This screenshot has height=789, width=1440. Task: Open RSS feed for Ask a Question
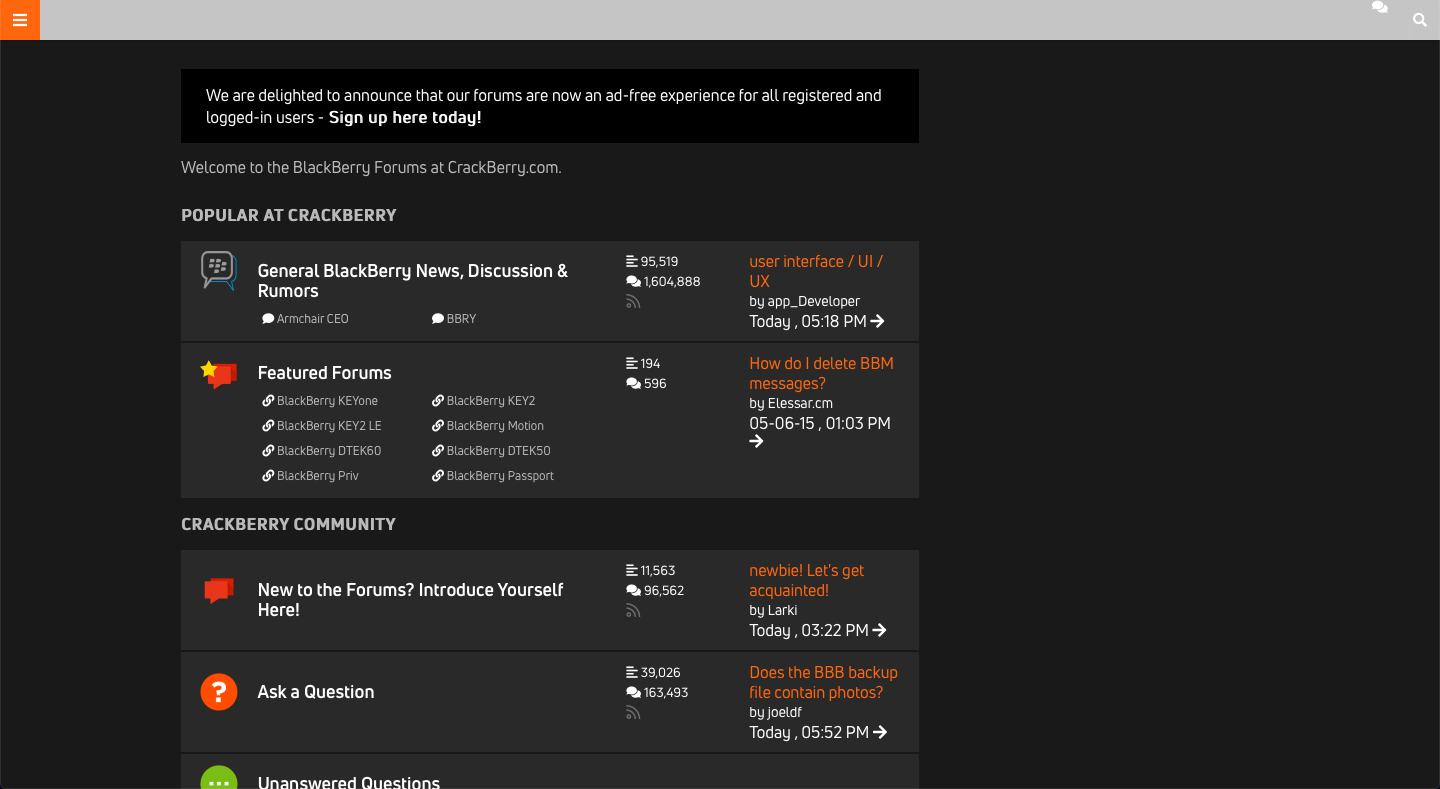coord(633,713)
